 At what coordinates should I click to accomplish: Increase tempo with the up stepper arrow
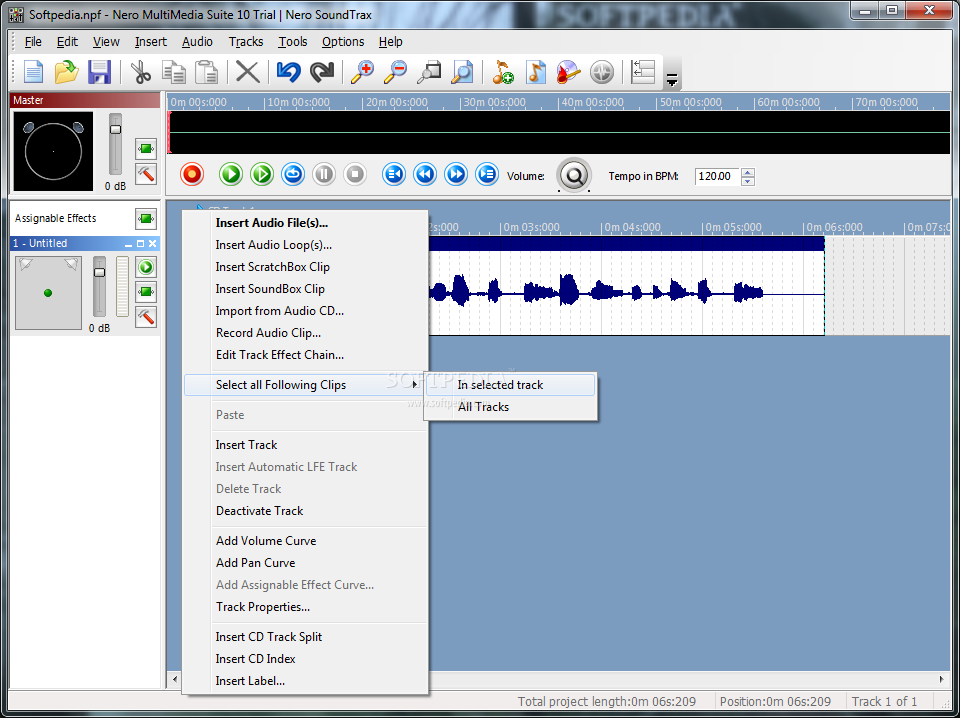pyautogui.click(x=748, y=172)
